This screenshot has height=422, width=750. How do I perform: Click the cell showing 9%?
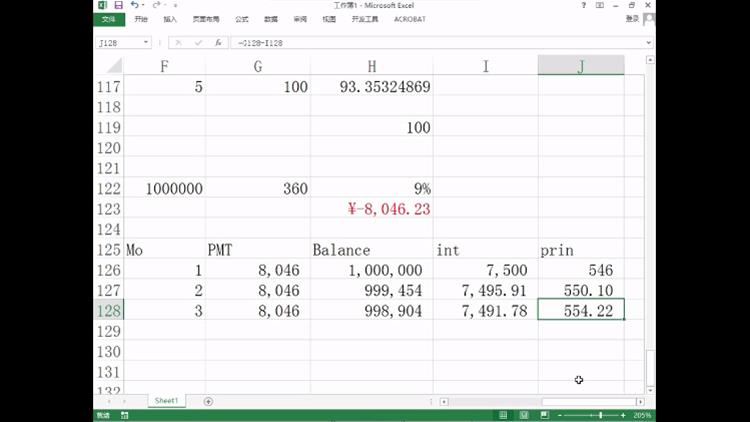pos(372,189)
